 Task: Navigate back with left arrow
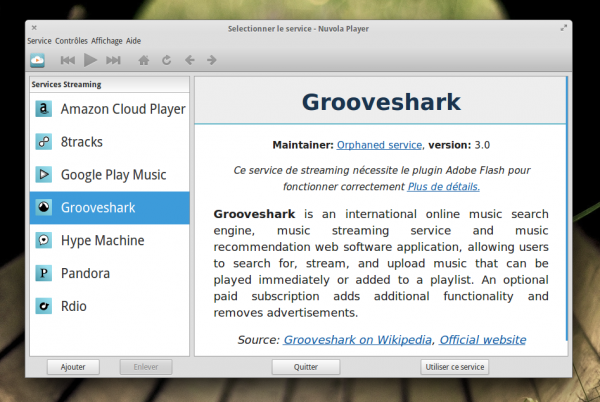pos(189,60)
